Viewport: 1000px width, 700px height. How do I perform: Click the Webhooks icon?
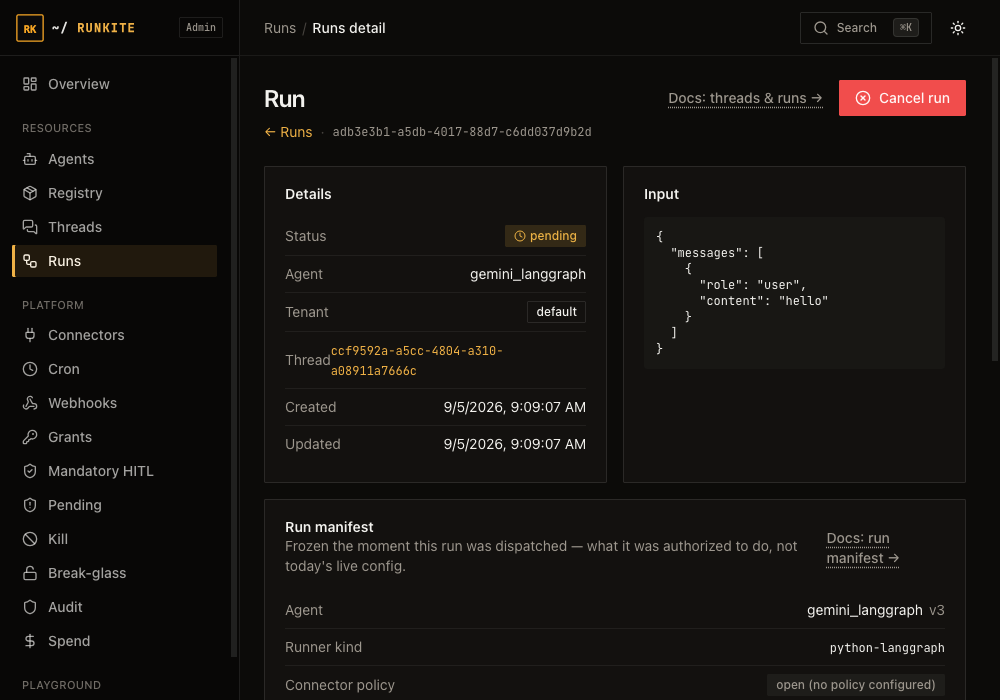[30, 403]
